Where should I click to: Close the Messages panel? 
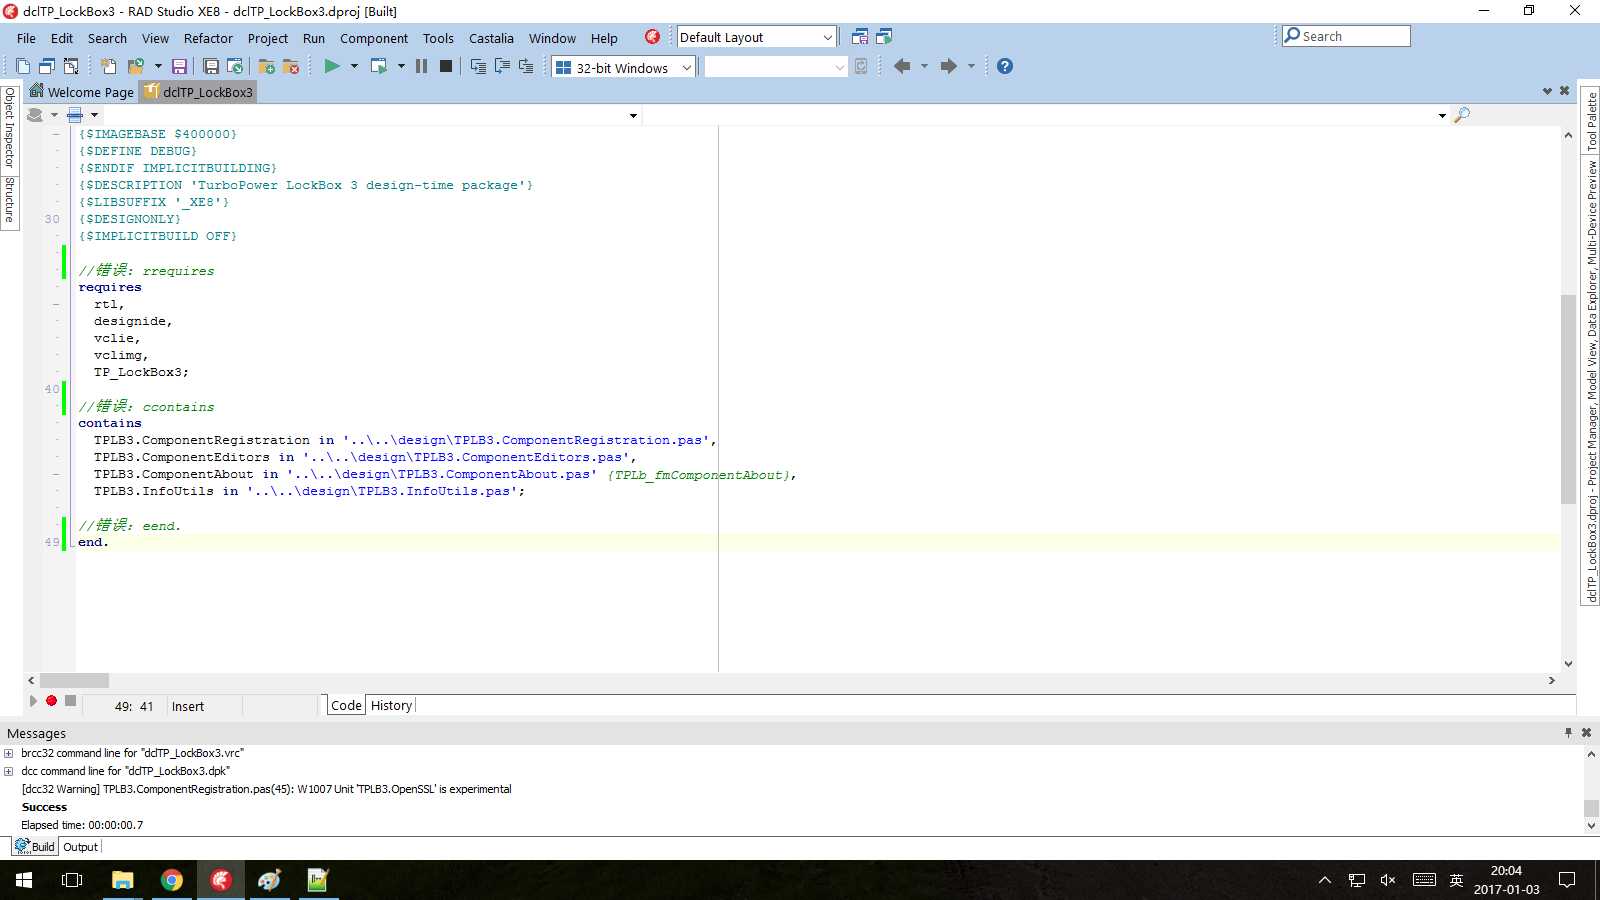point(1586,733)
